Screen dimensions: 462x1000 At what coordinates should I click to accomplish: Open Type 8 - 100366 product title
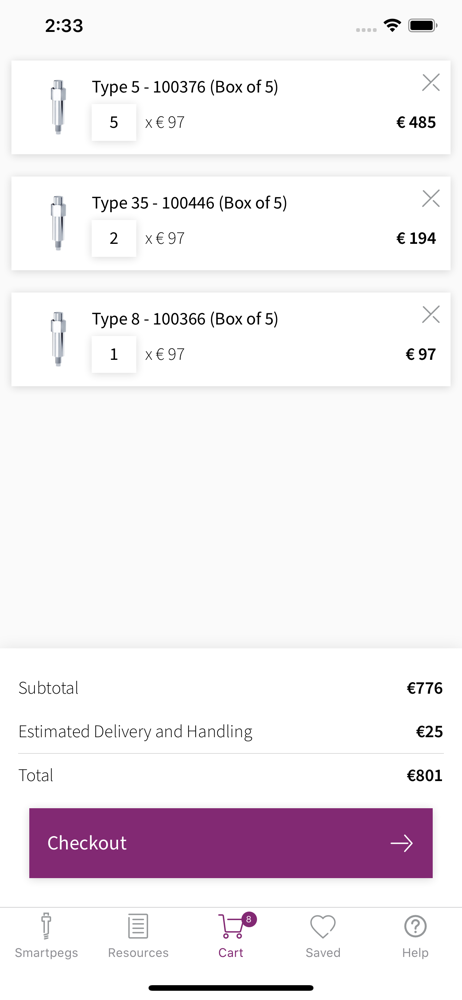pos(185,318)
